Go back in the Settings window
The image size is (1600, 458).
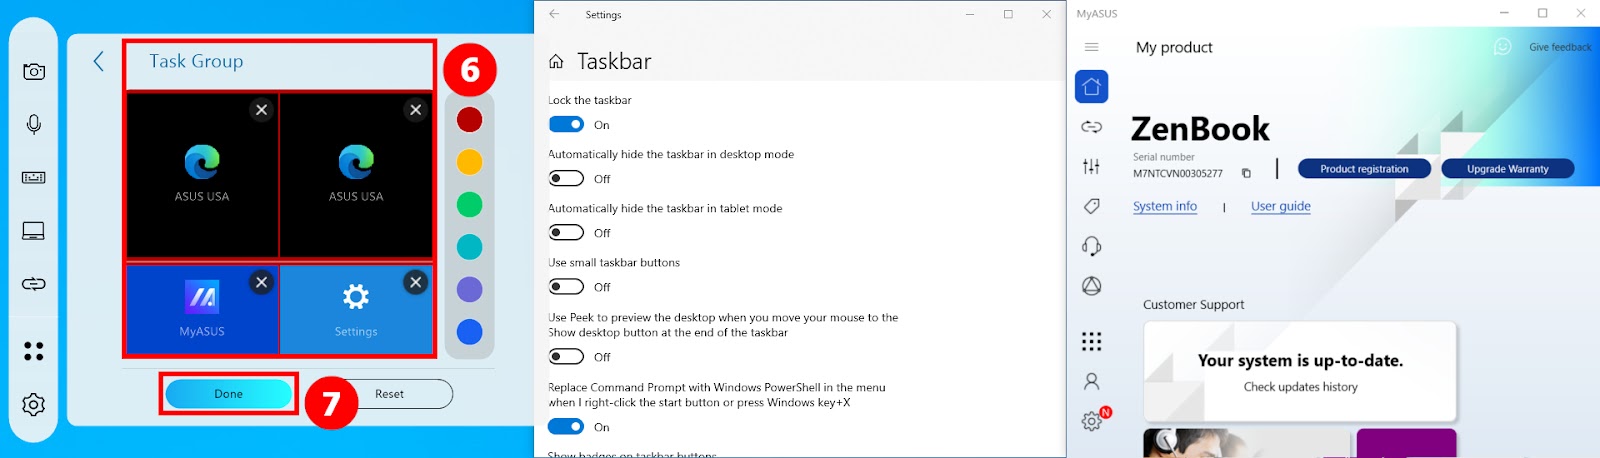click(554, 14)
